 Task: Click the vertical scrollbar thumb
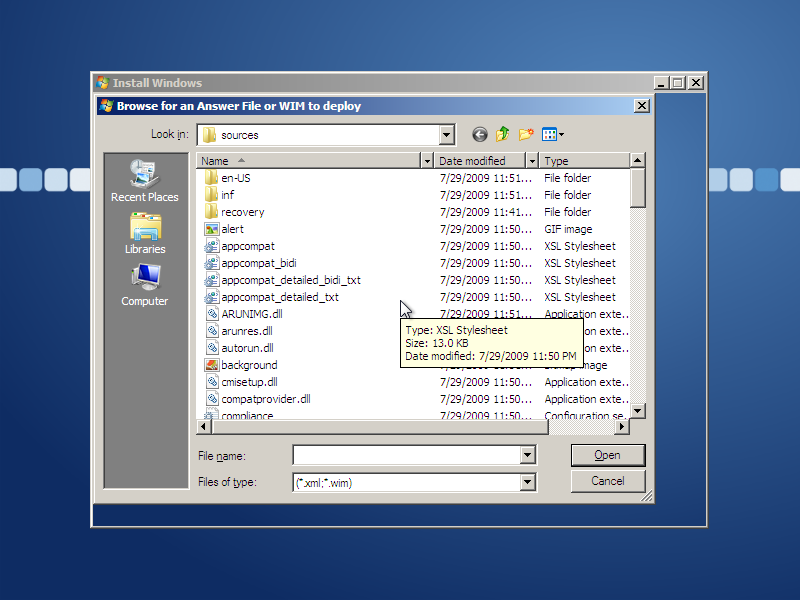637,188
